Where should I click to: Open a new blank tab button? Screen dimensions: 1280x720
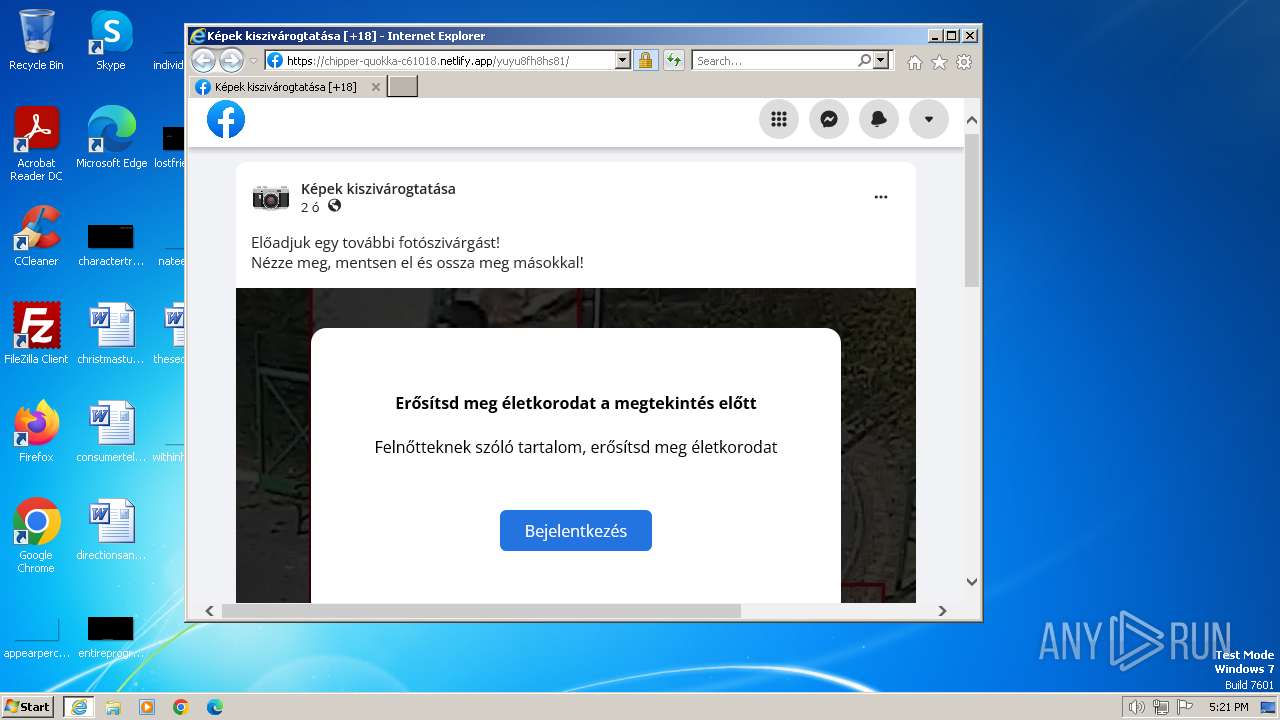[x=402, y=87]
